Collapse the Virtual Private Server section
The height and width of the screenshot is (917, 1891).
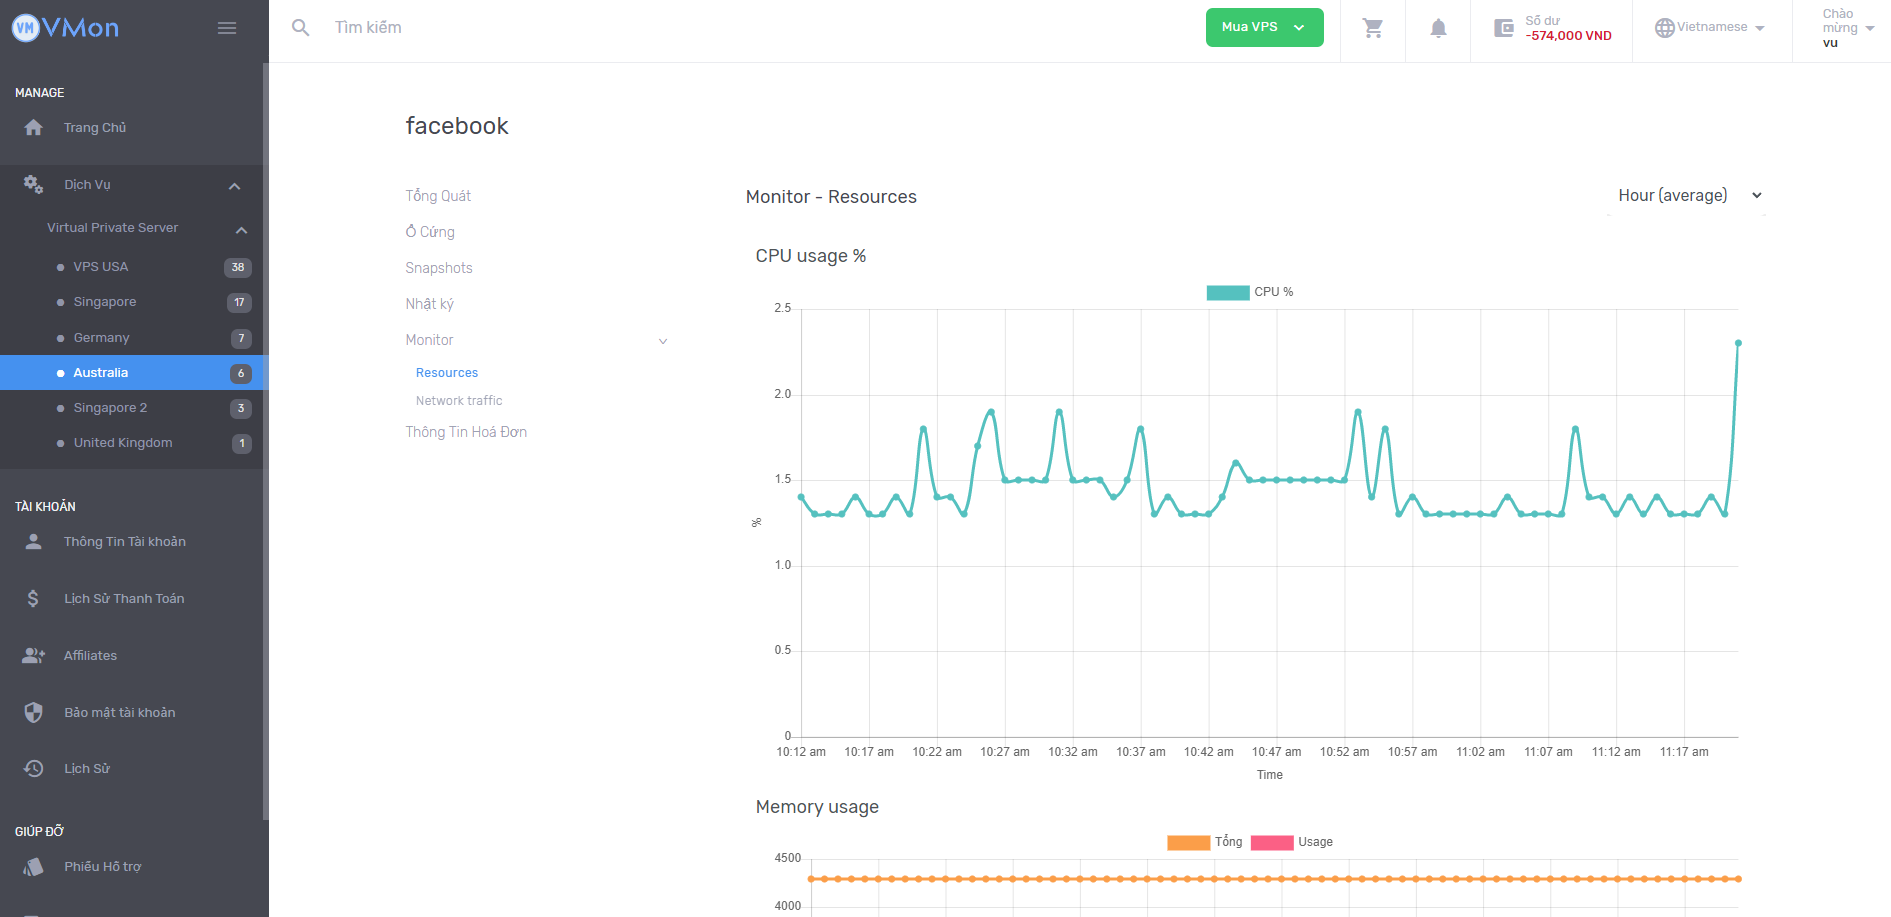(x=241, y=230)
